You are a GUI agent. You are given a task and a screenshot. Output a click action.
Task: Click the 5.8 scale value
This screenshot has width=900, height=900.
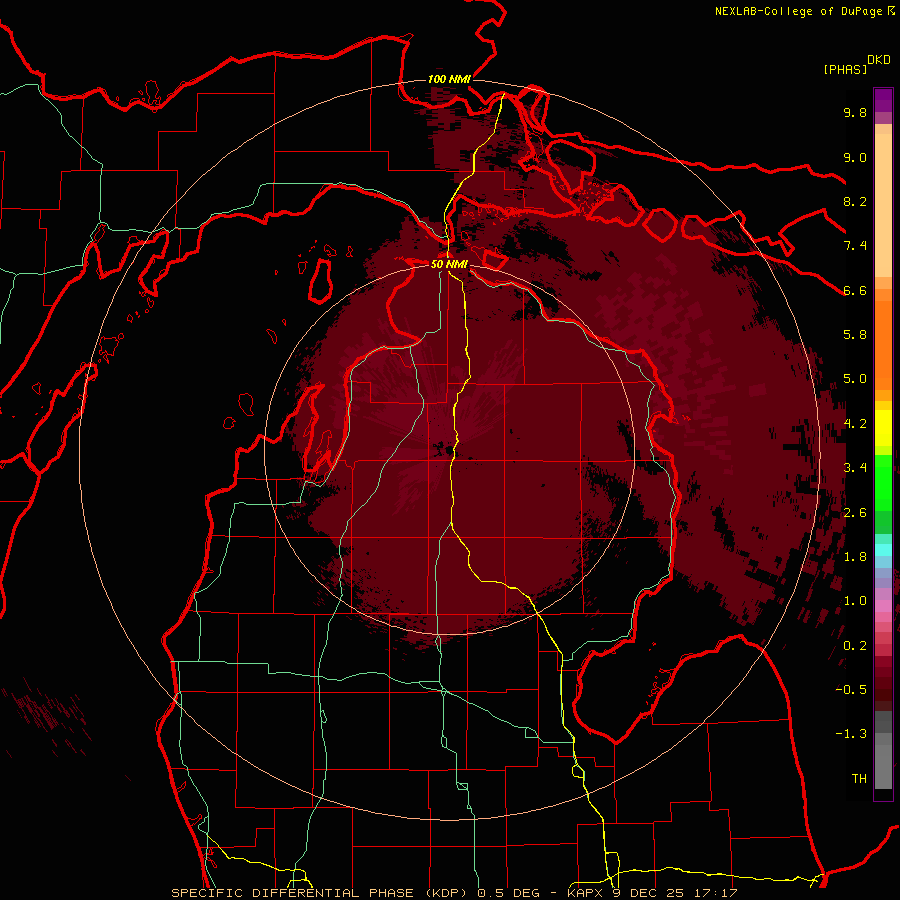point(855,335)
